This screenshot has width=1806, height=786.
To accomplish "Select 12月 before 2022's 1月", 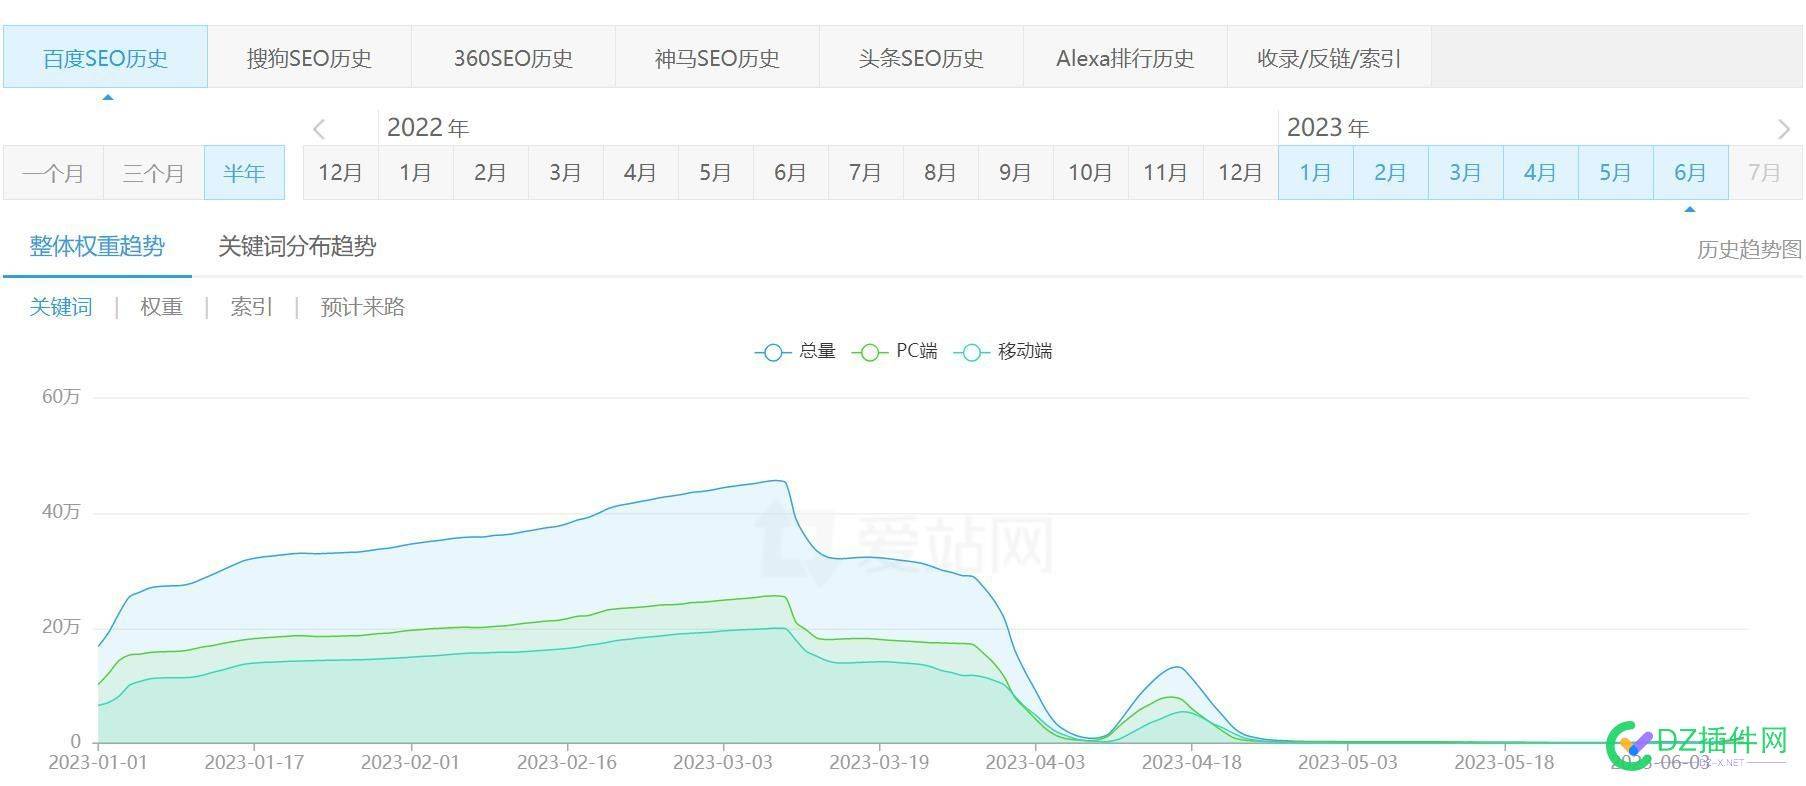I will tap(340, 173).
